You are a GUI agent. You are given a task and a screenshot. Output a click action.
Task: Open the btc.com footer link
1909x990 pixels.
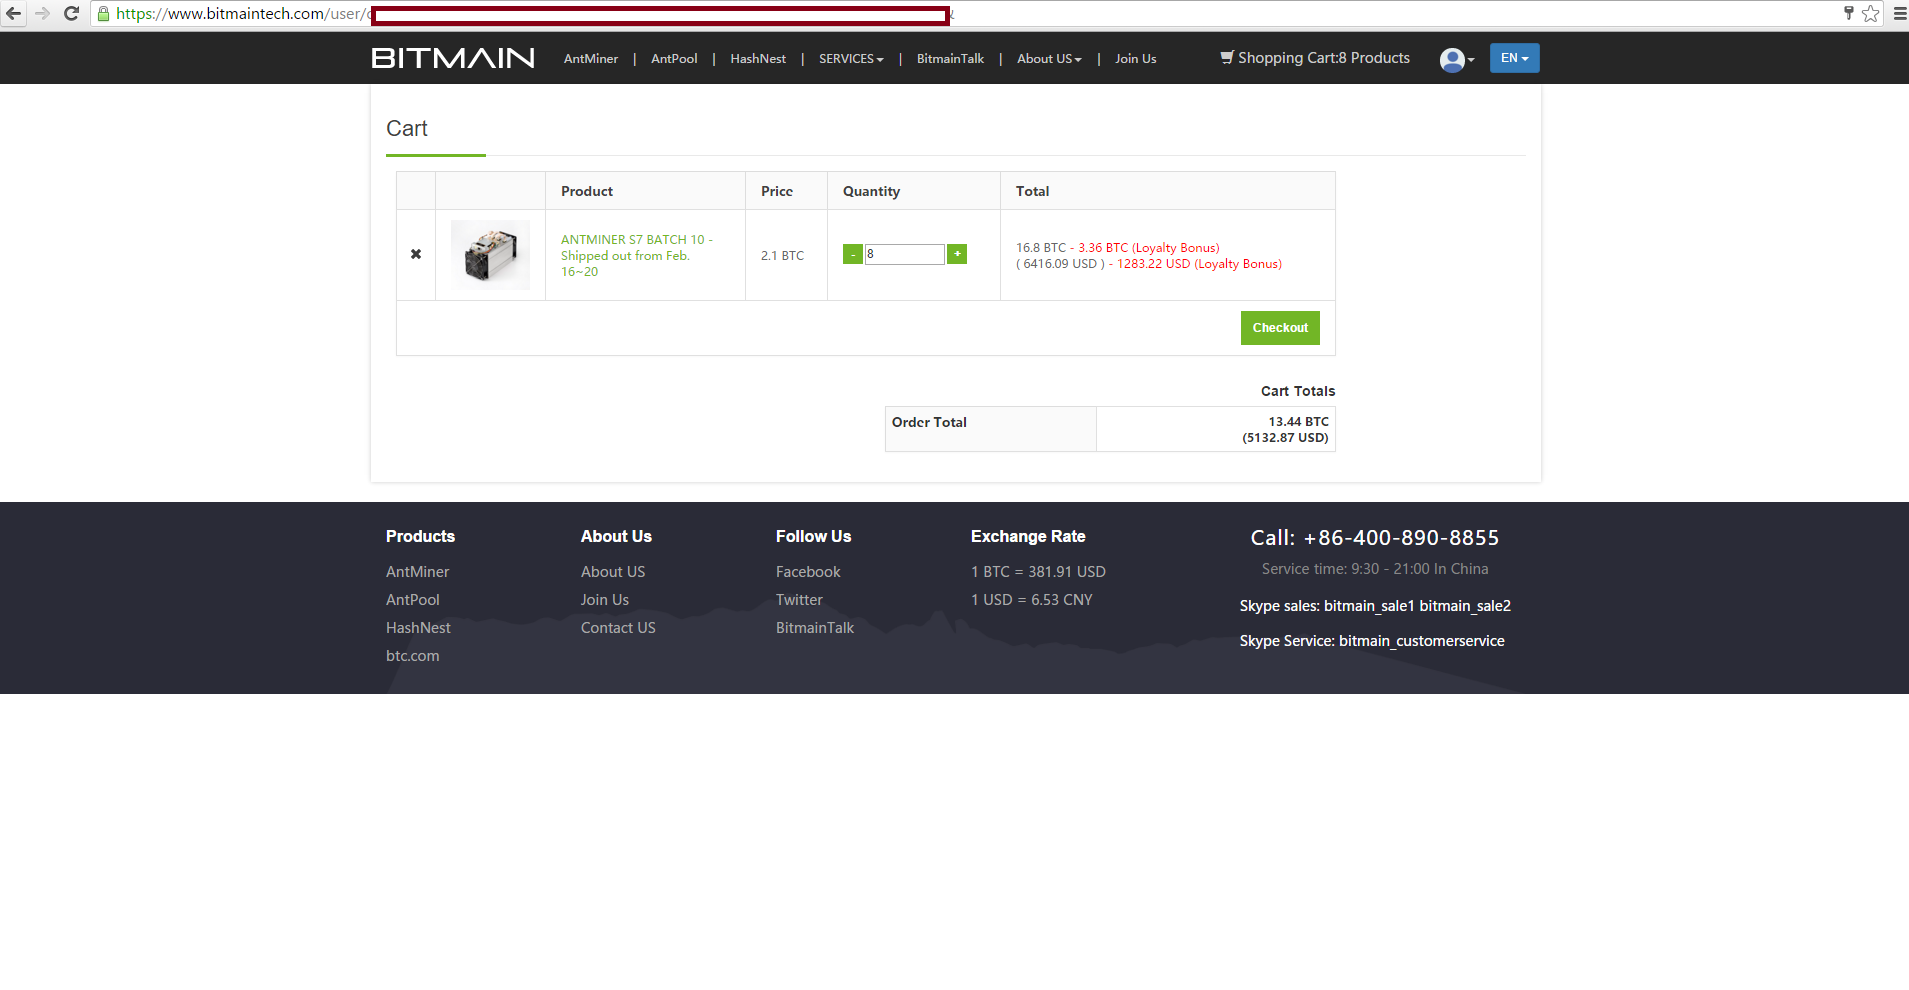413,656
